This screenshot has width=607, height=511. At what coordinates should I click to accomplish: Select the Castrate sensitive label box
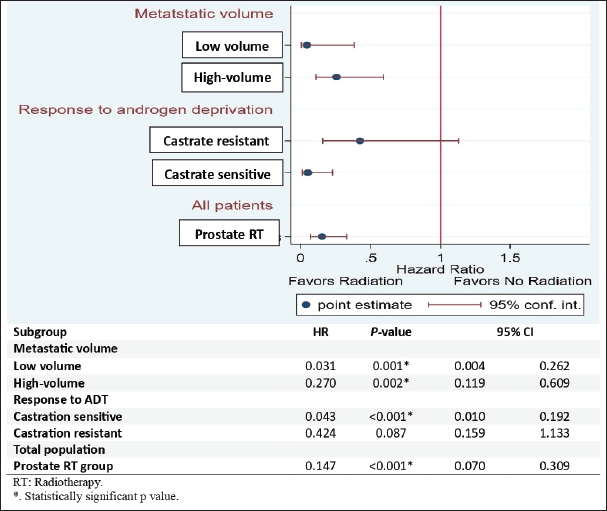point(217,174)
